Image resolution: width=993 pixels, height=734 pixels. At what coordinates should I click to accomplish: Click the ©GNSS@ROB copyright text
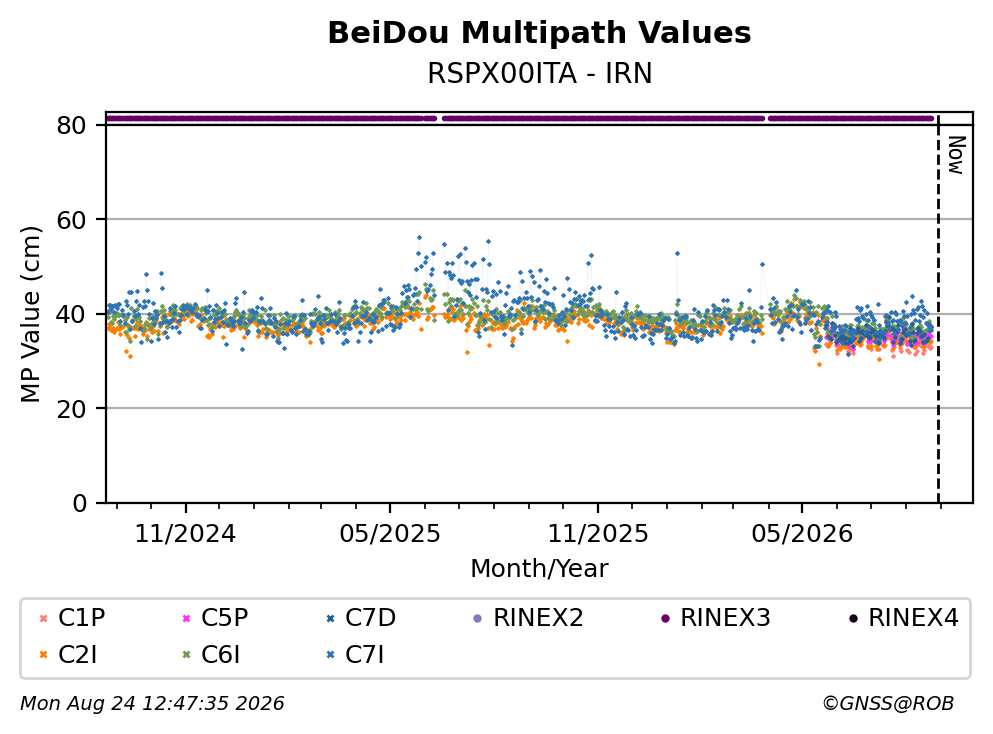click(888, 703)
